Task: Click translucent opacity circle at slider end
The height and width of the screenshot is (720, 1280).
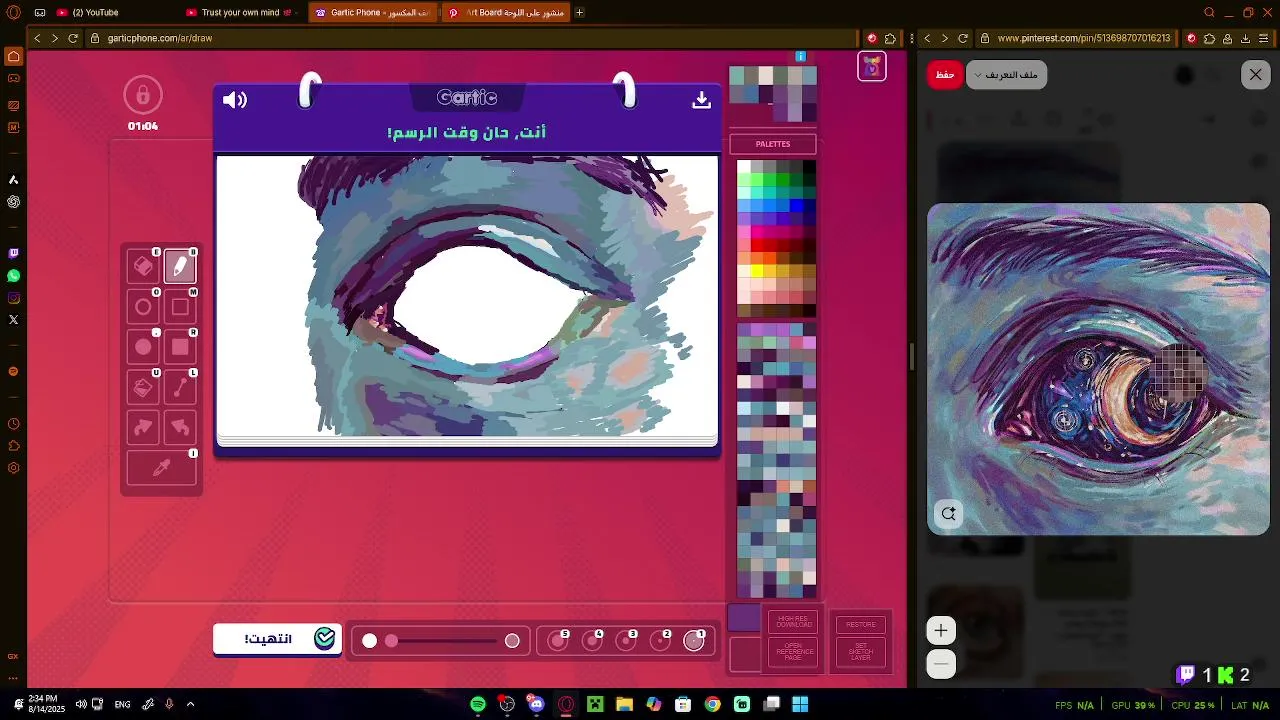Action: point(512,641)
